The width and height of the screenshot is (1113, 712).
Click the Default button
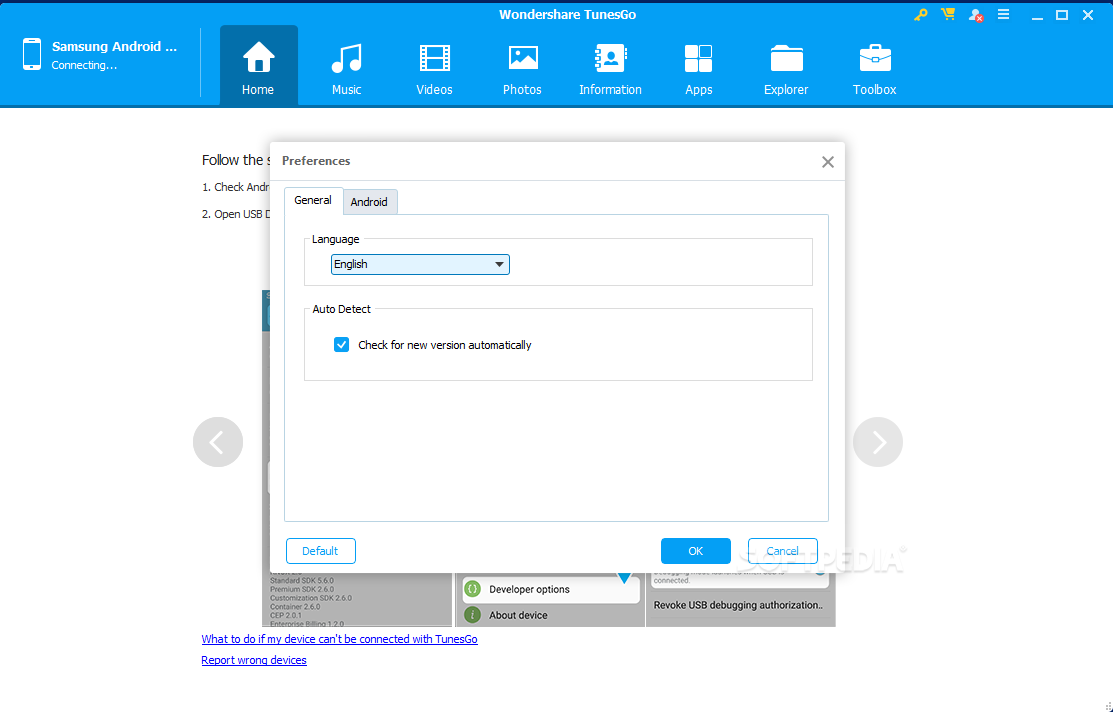point(321,551)
